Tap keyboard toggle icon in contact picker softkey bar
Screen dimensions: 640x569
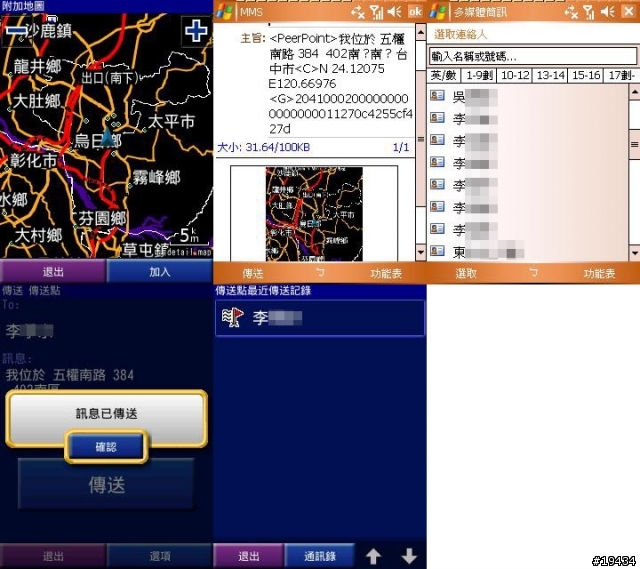(x=533, y=272)
